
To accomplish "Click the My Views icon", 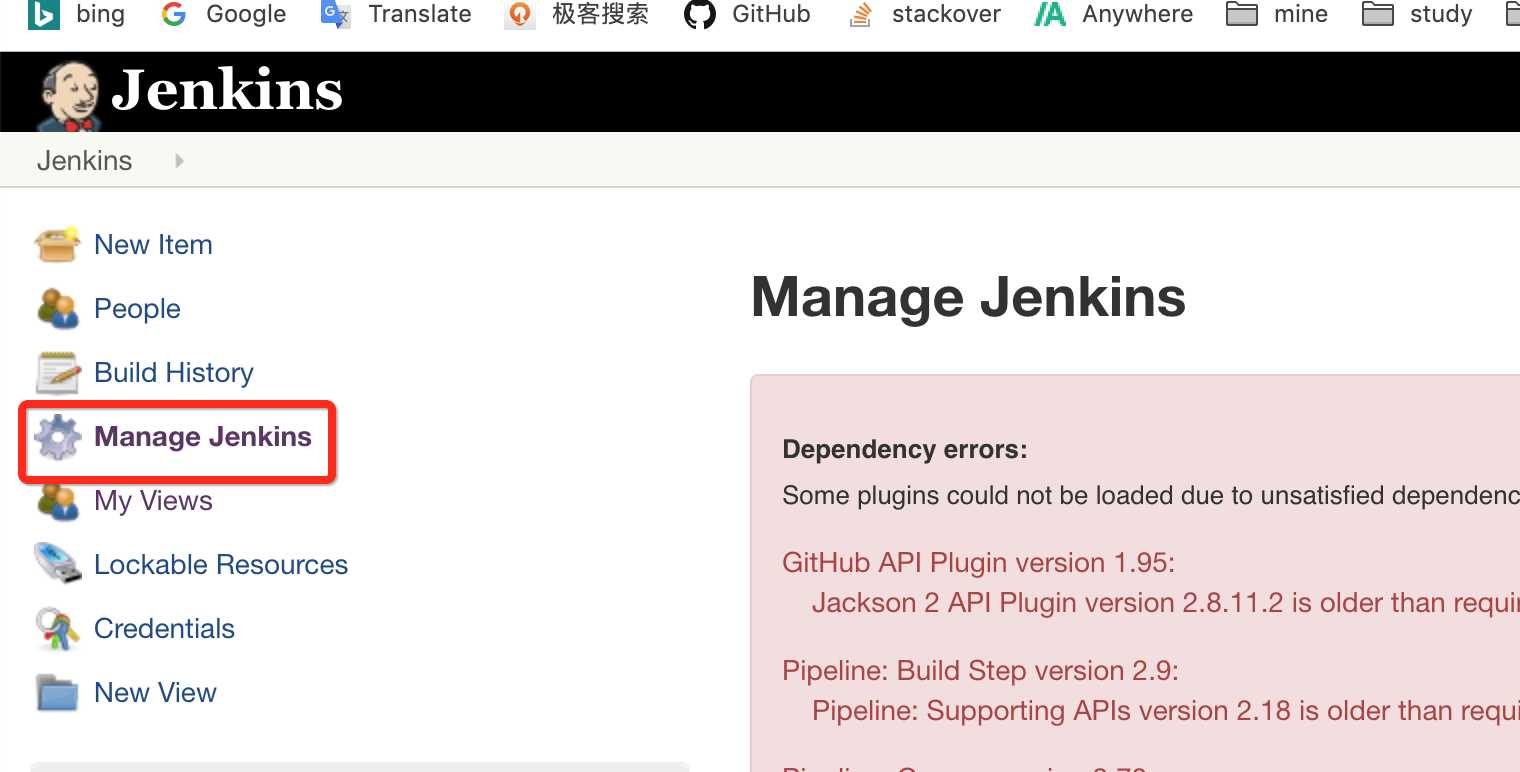I will point(57,500).
